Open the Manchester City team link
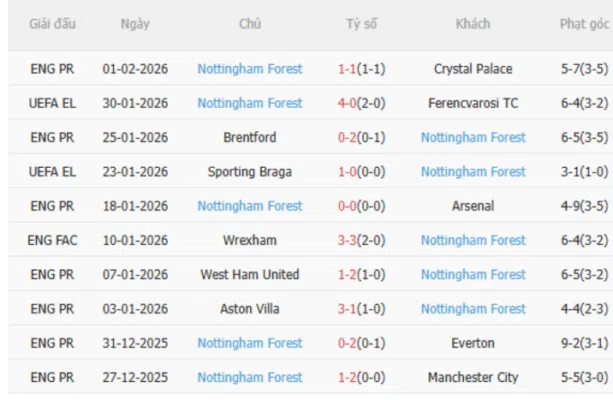This screenshot has width=613, height=400. click(473, 377)
